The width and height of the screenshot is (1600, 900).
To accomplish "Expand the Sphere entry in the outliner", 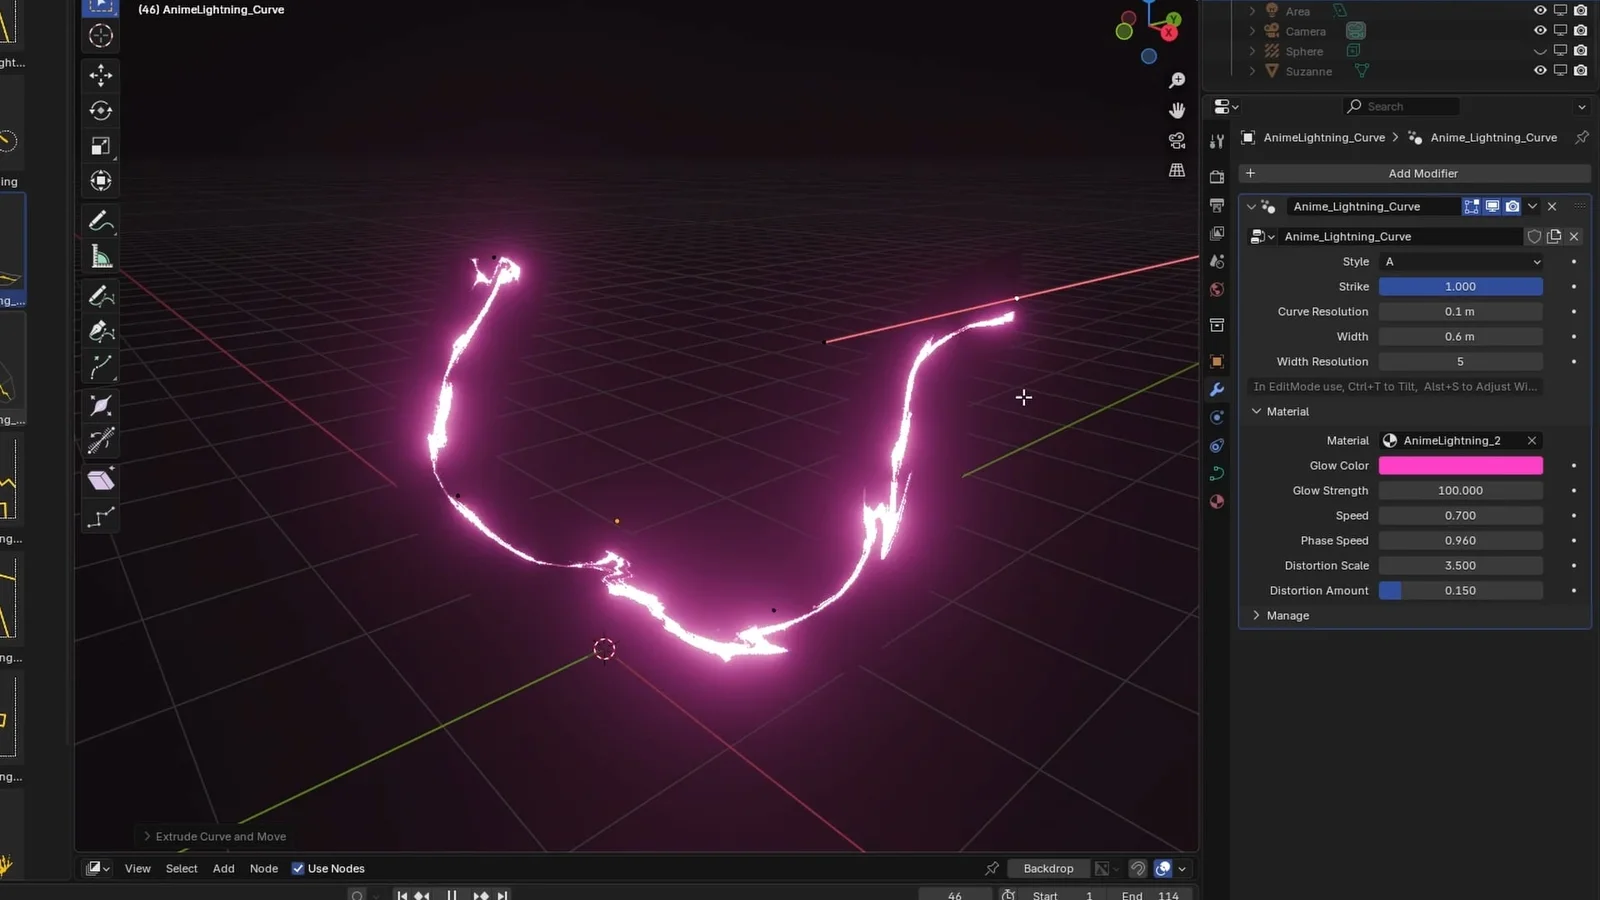I will [1252, 51].
